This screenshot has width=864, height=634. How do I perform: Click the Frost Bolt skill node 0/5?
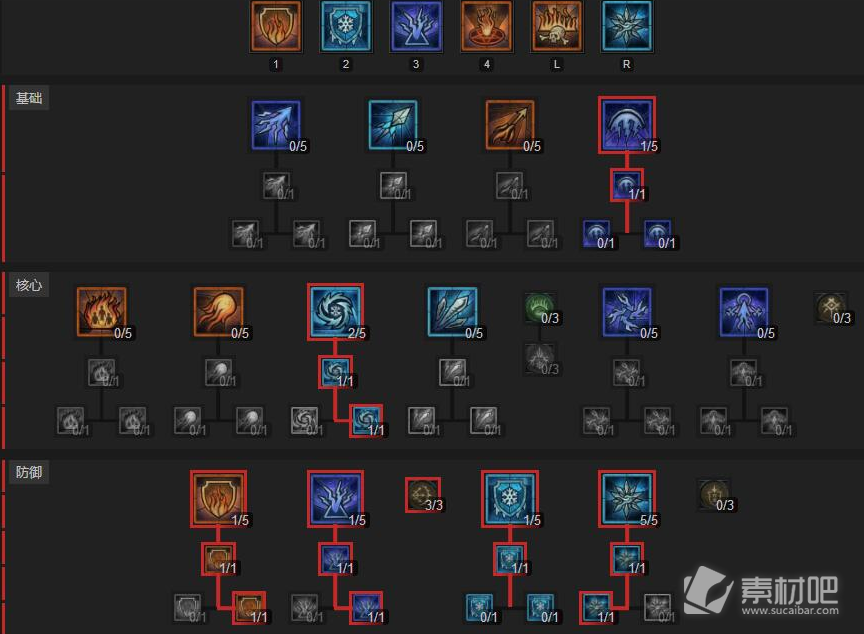tap(393, 125)
